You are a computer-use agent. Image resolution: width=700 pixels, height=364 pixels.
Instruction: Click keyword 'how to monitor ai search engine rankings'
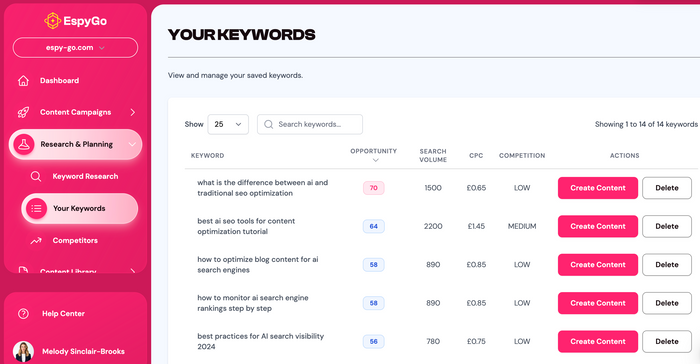pyautogui.click(x=253, y=303)
